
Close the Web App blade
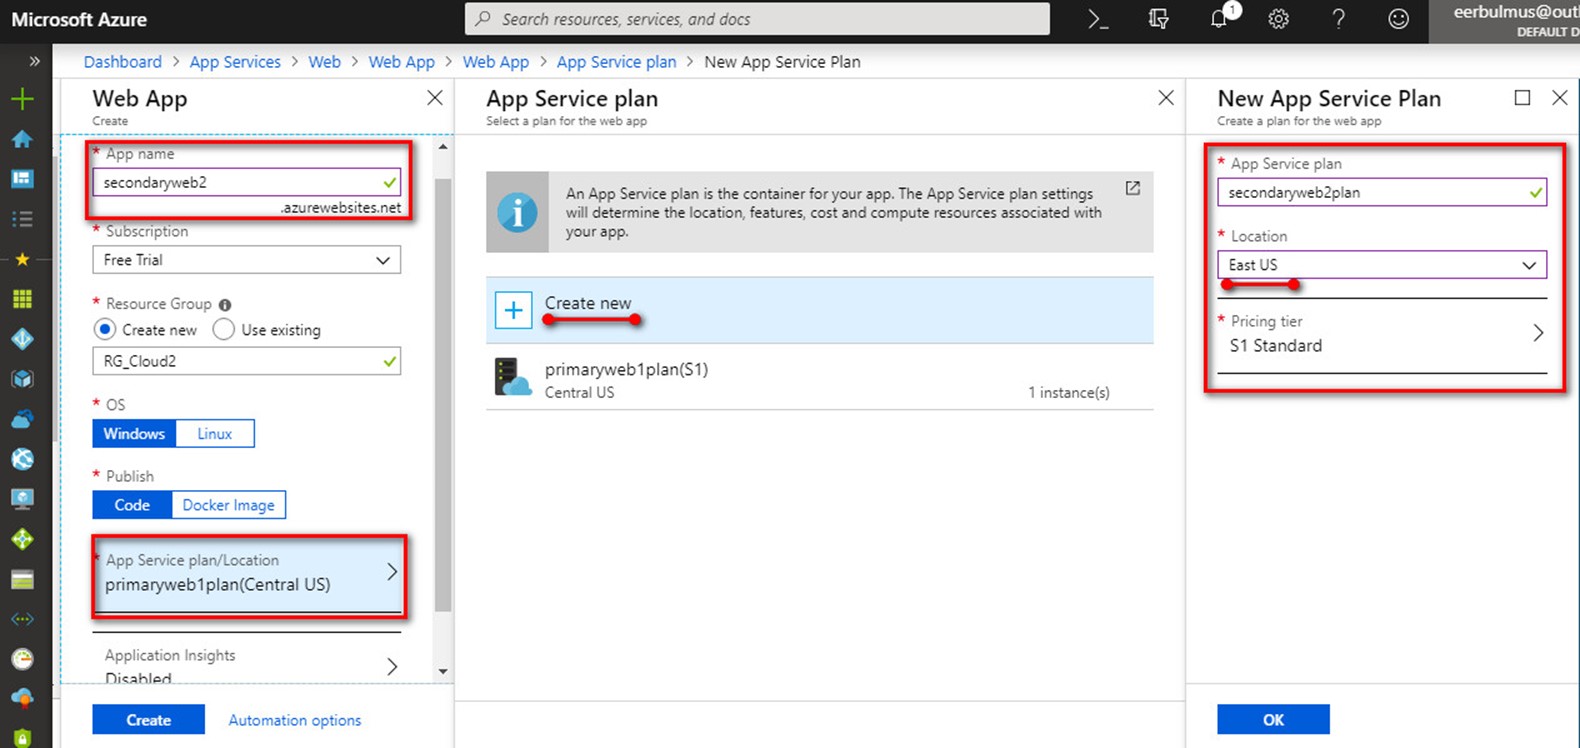pyautogui.click(x=434, y=98)
